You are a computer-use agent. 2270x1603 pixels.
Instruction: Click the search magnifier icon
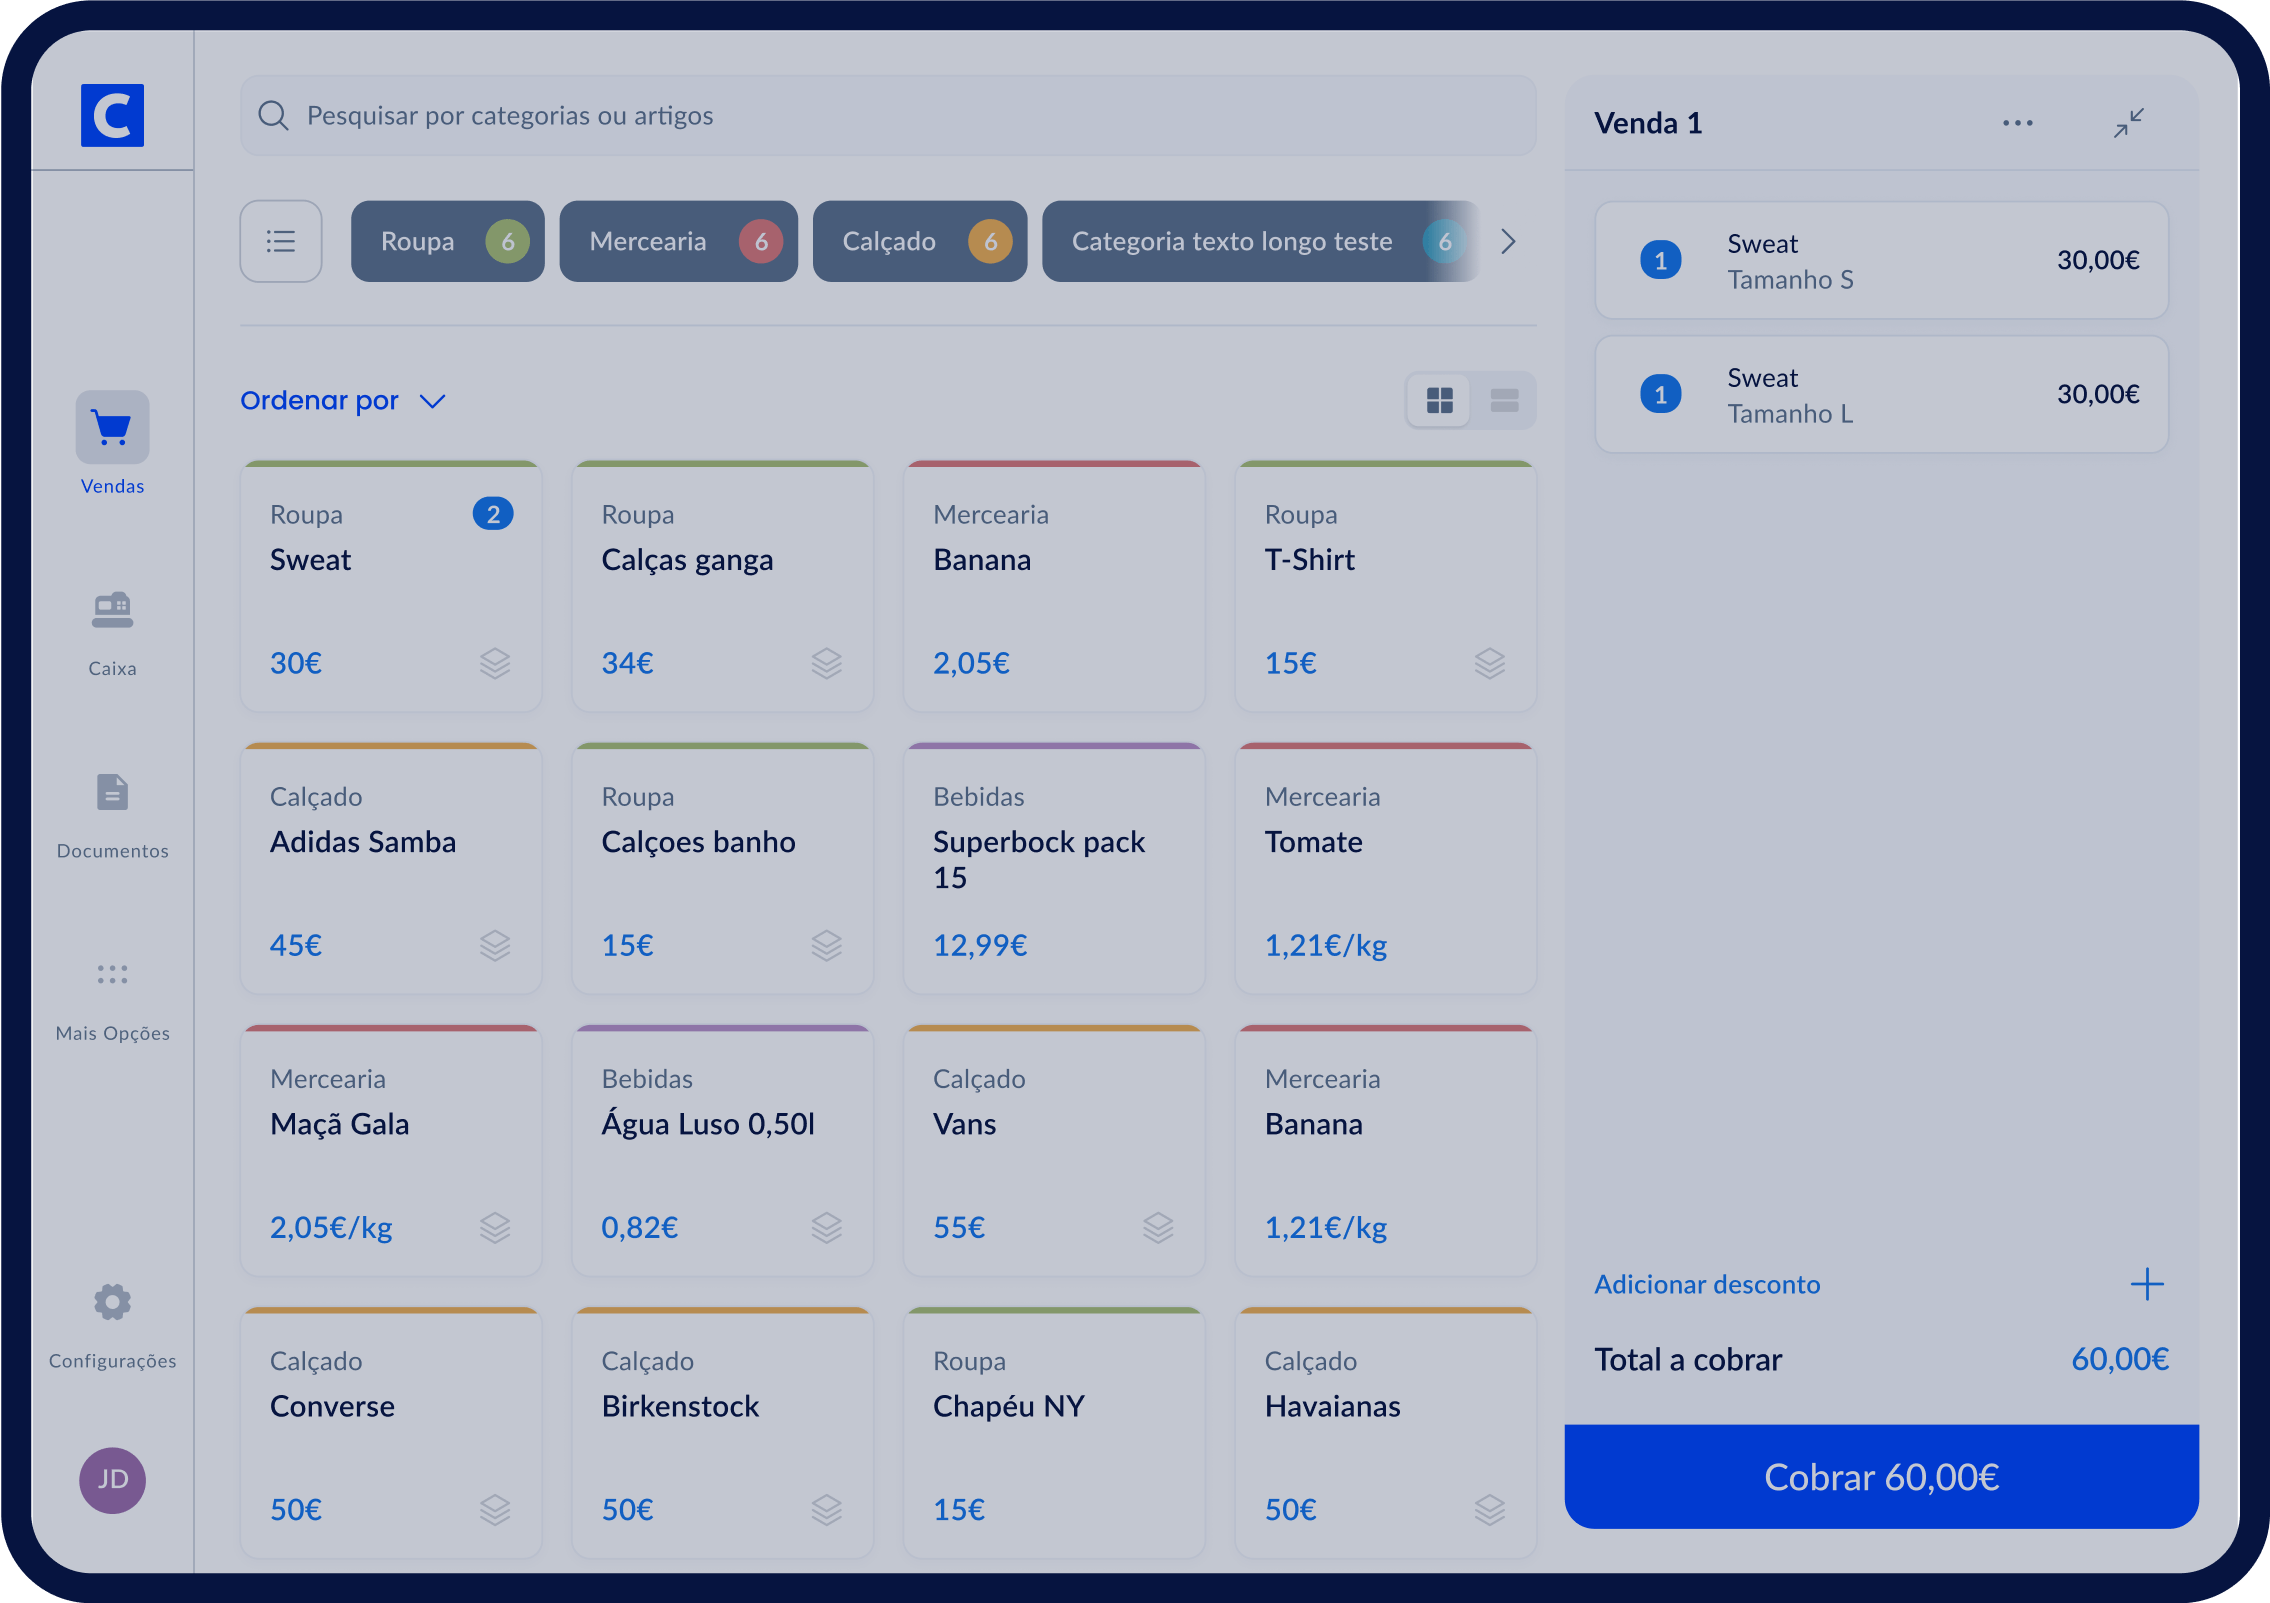tap(273, 116)
